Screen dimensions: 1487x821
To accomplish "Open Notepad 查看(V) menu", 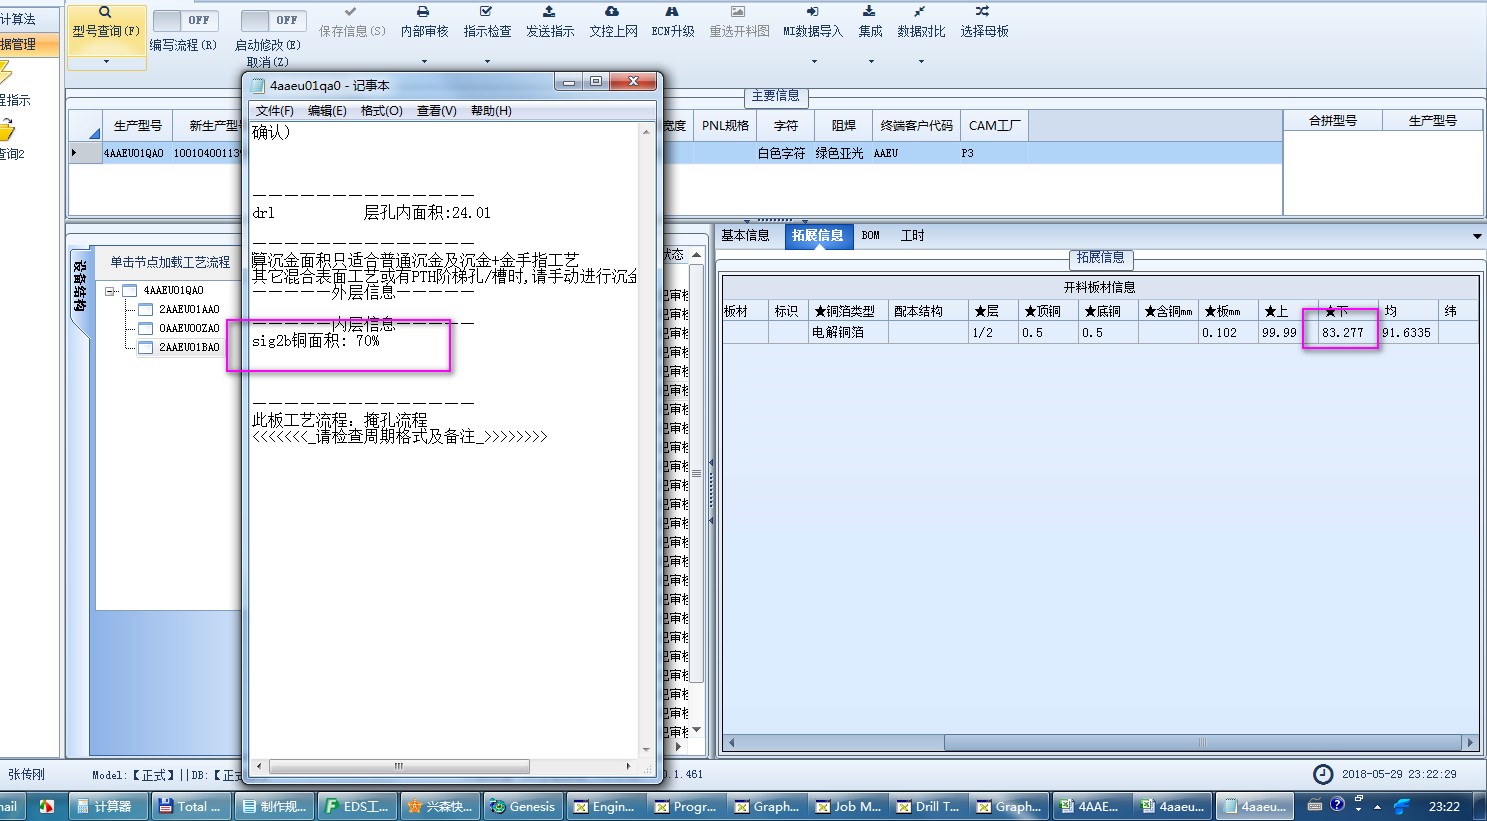I will pos(436,111).
